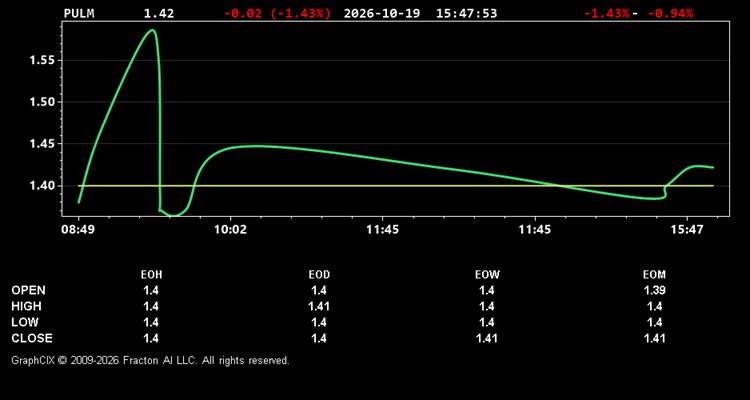Click the timestamp 15:47:53
Screen dimensions: 750x400
(466, 13)
